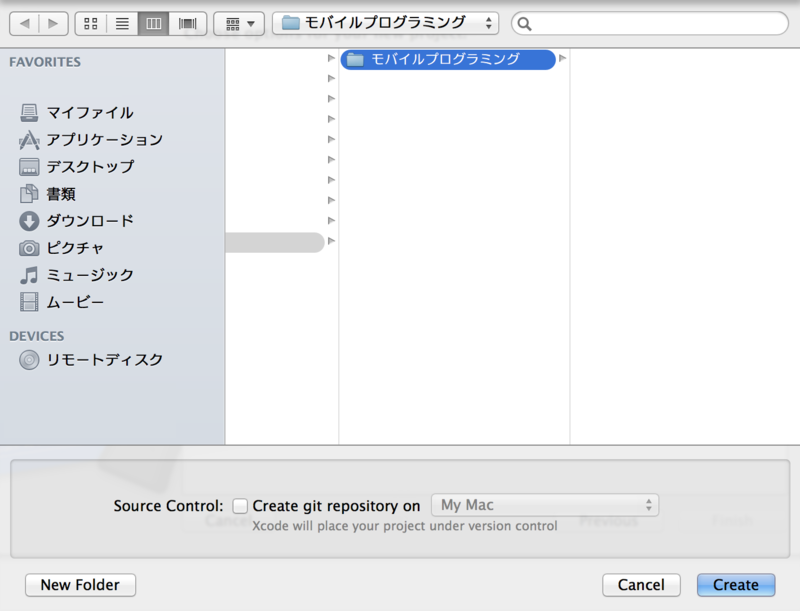Click the アプリケーション icon
Viewport: 800px width, 611px height.
(x=29, y=140)
